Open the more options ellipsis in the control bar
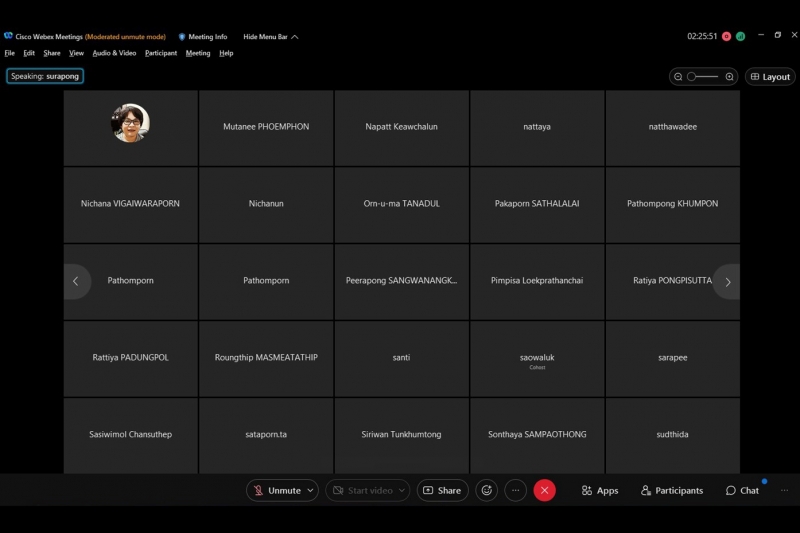Viewport: 800px width, 533px height. [516, 490]
